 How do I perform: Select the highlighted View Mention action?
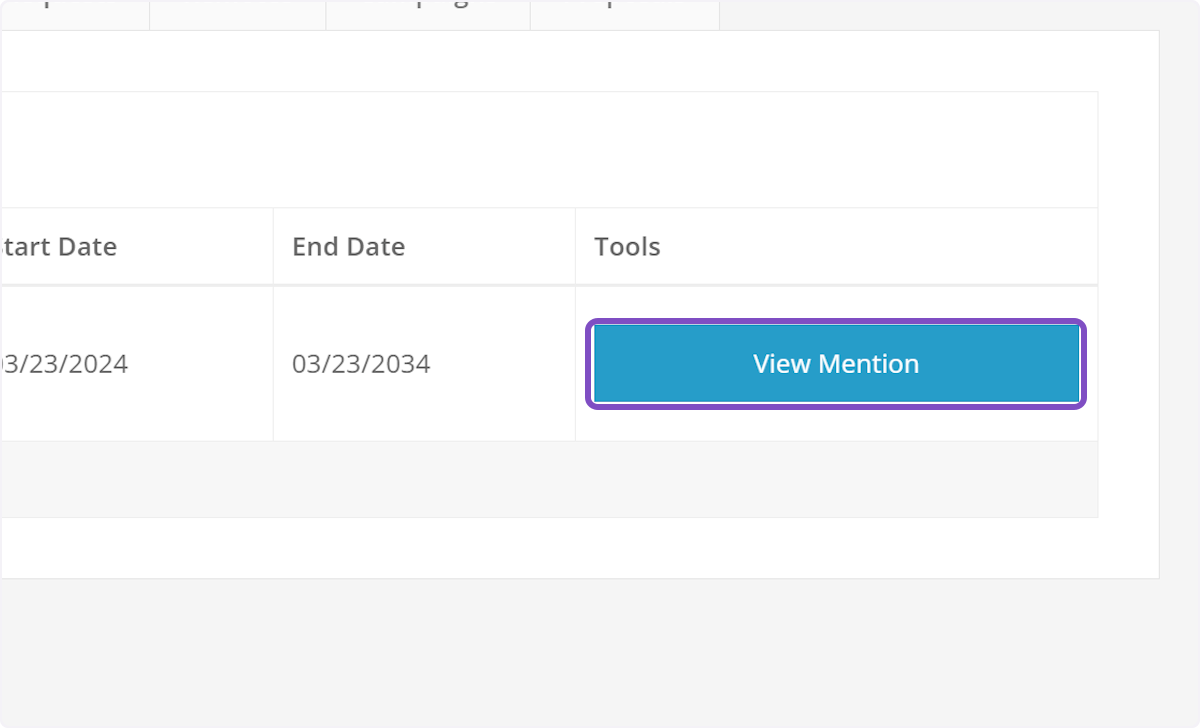click(x=836, y=363)
